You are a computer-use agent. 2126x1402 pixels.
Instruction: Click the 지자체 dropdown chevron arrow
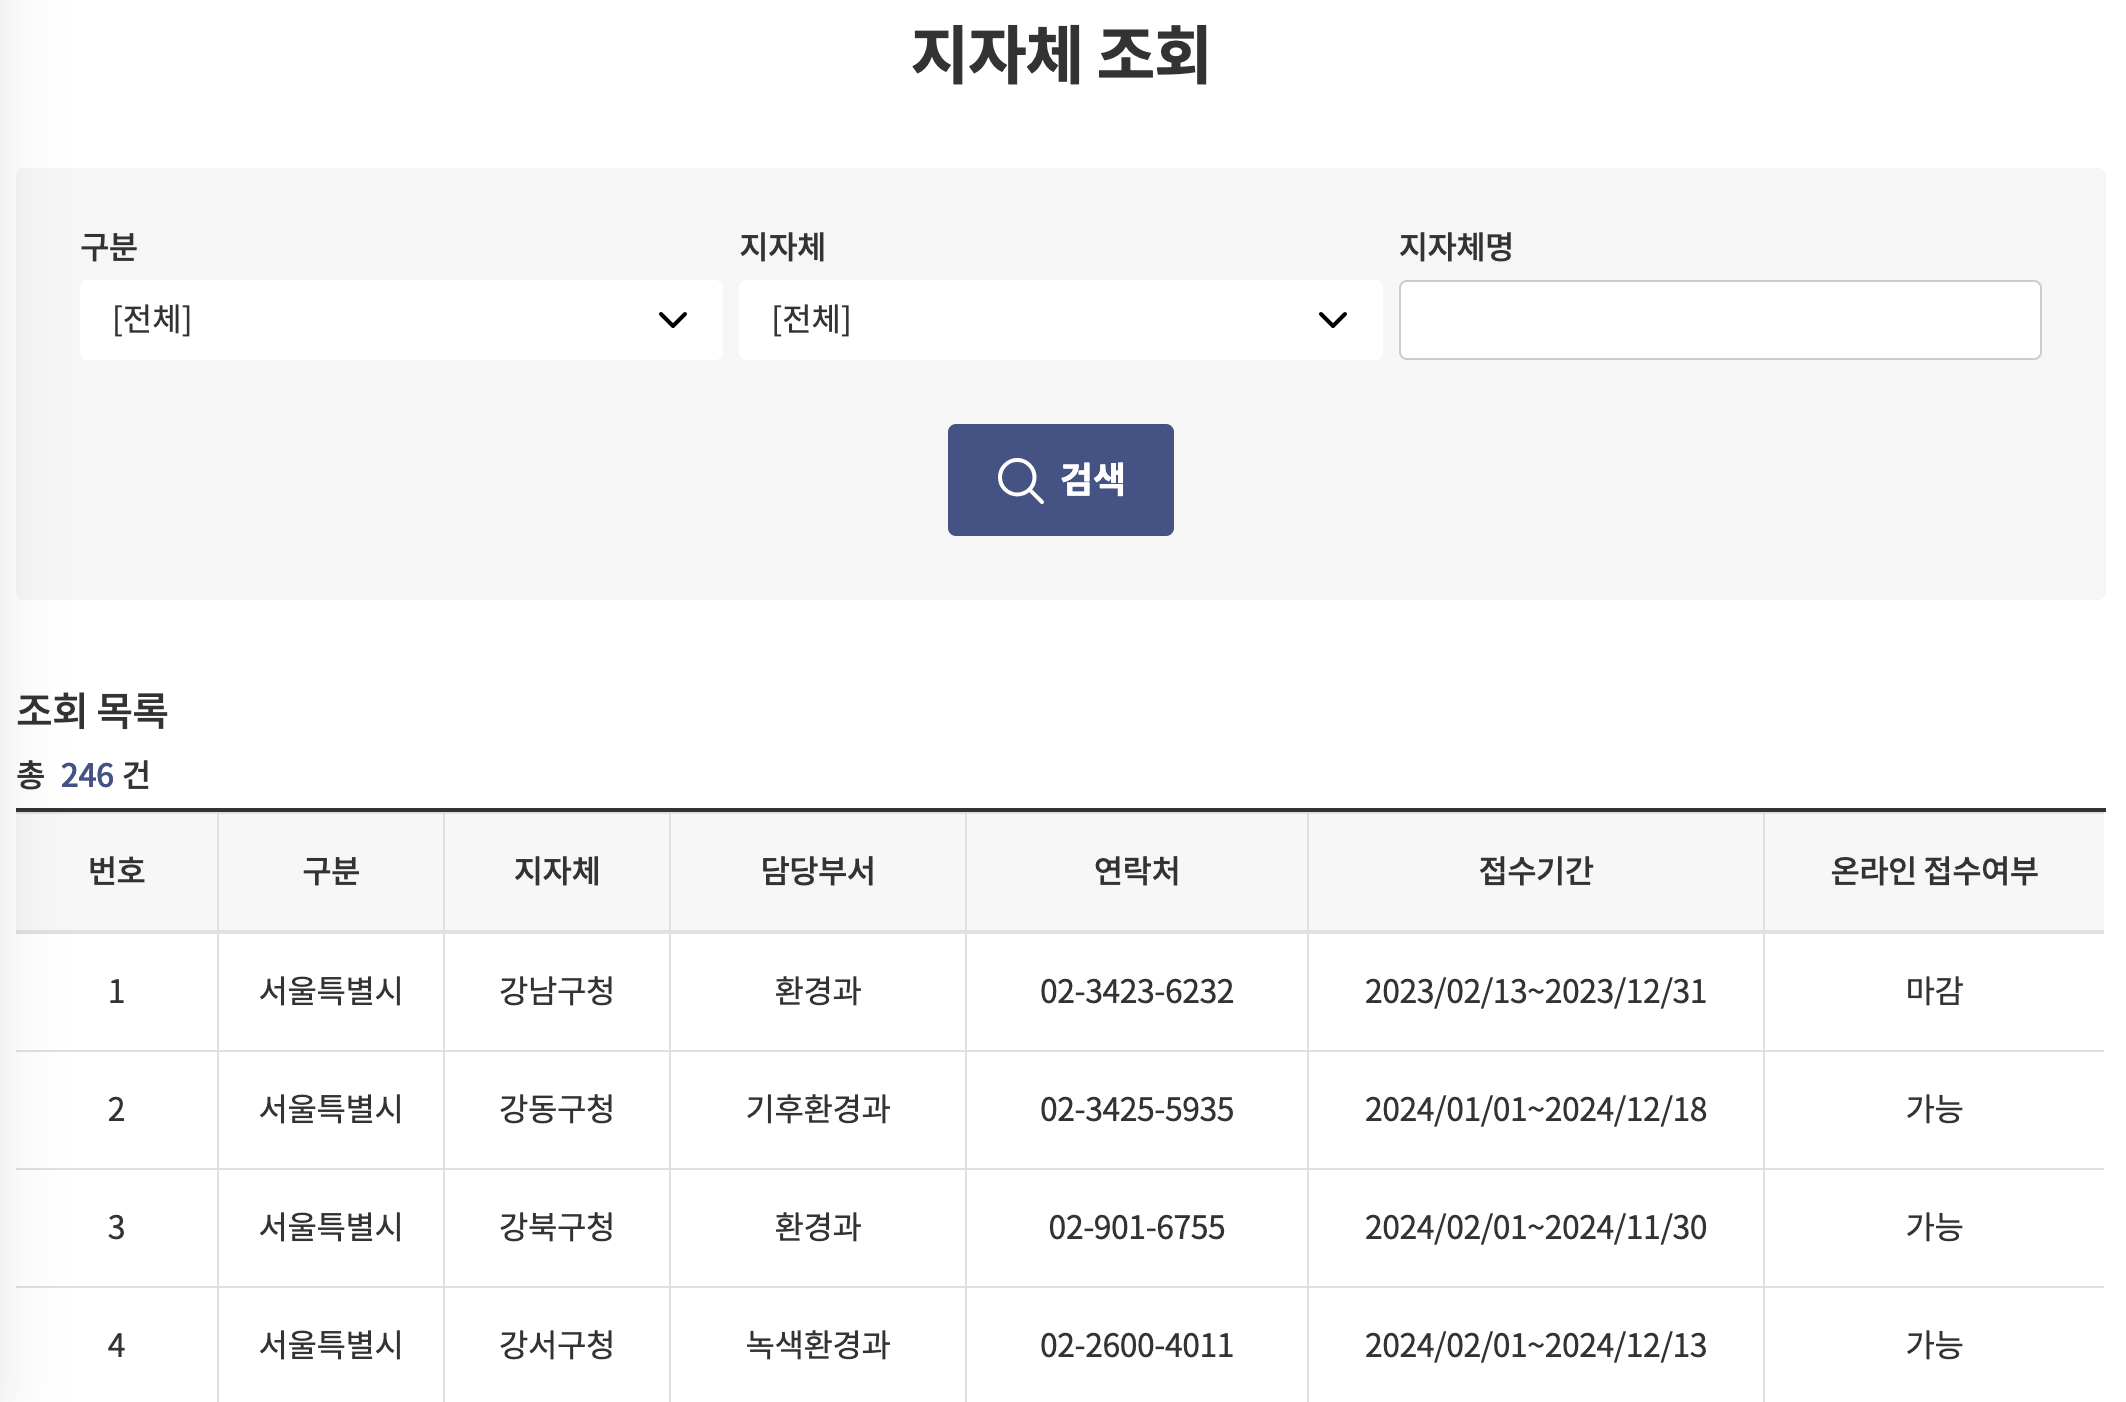1332,320
